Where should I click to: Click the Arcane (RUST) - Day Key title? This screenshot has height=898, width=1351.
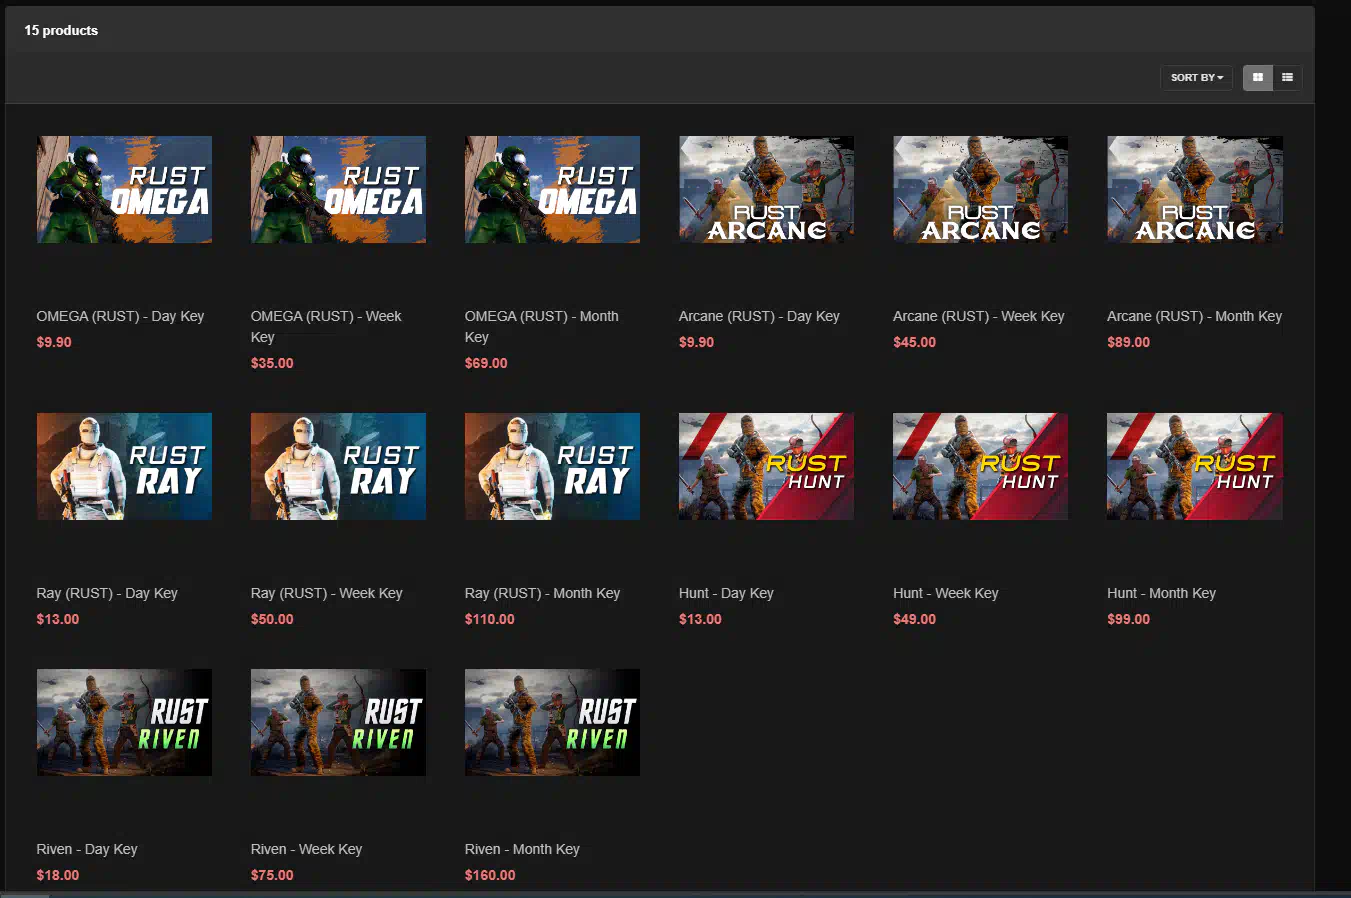(x=759, y=316)
